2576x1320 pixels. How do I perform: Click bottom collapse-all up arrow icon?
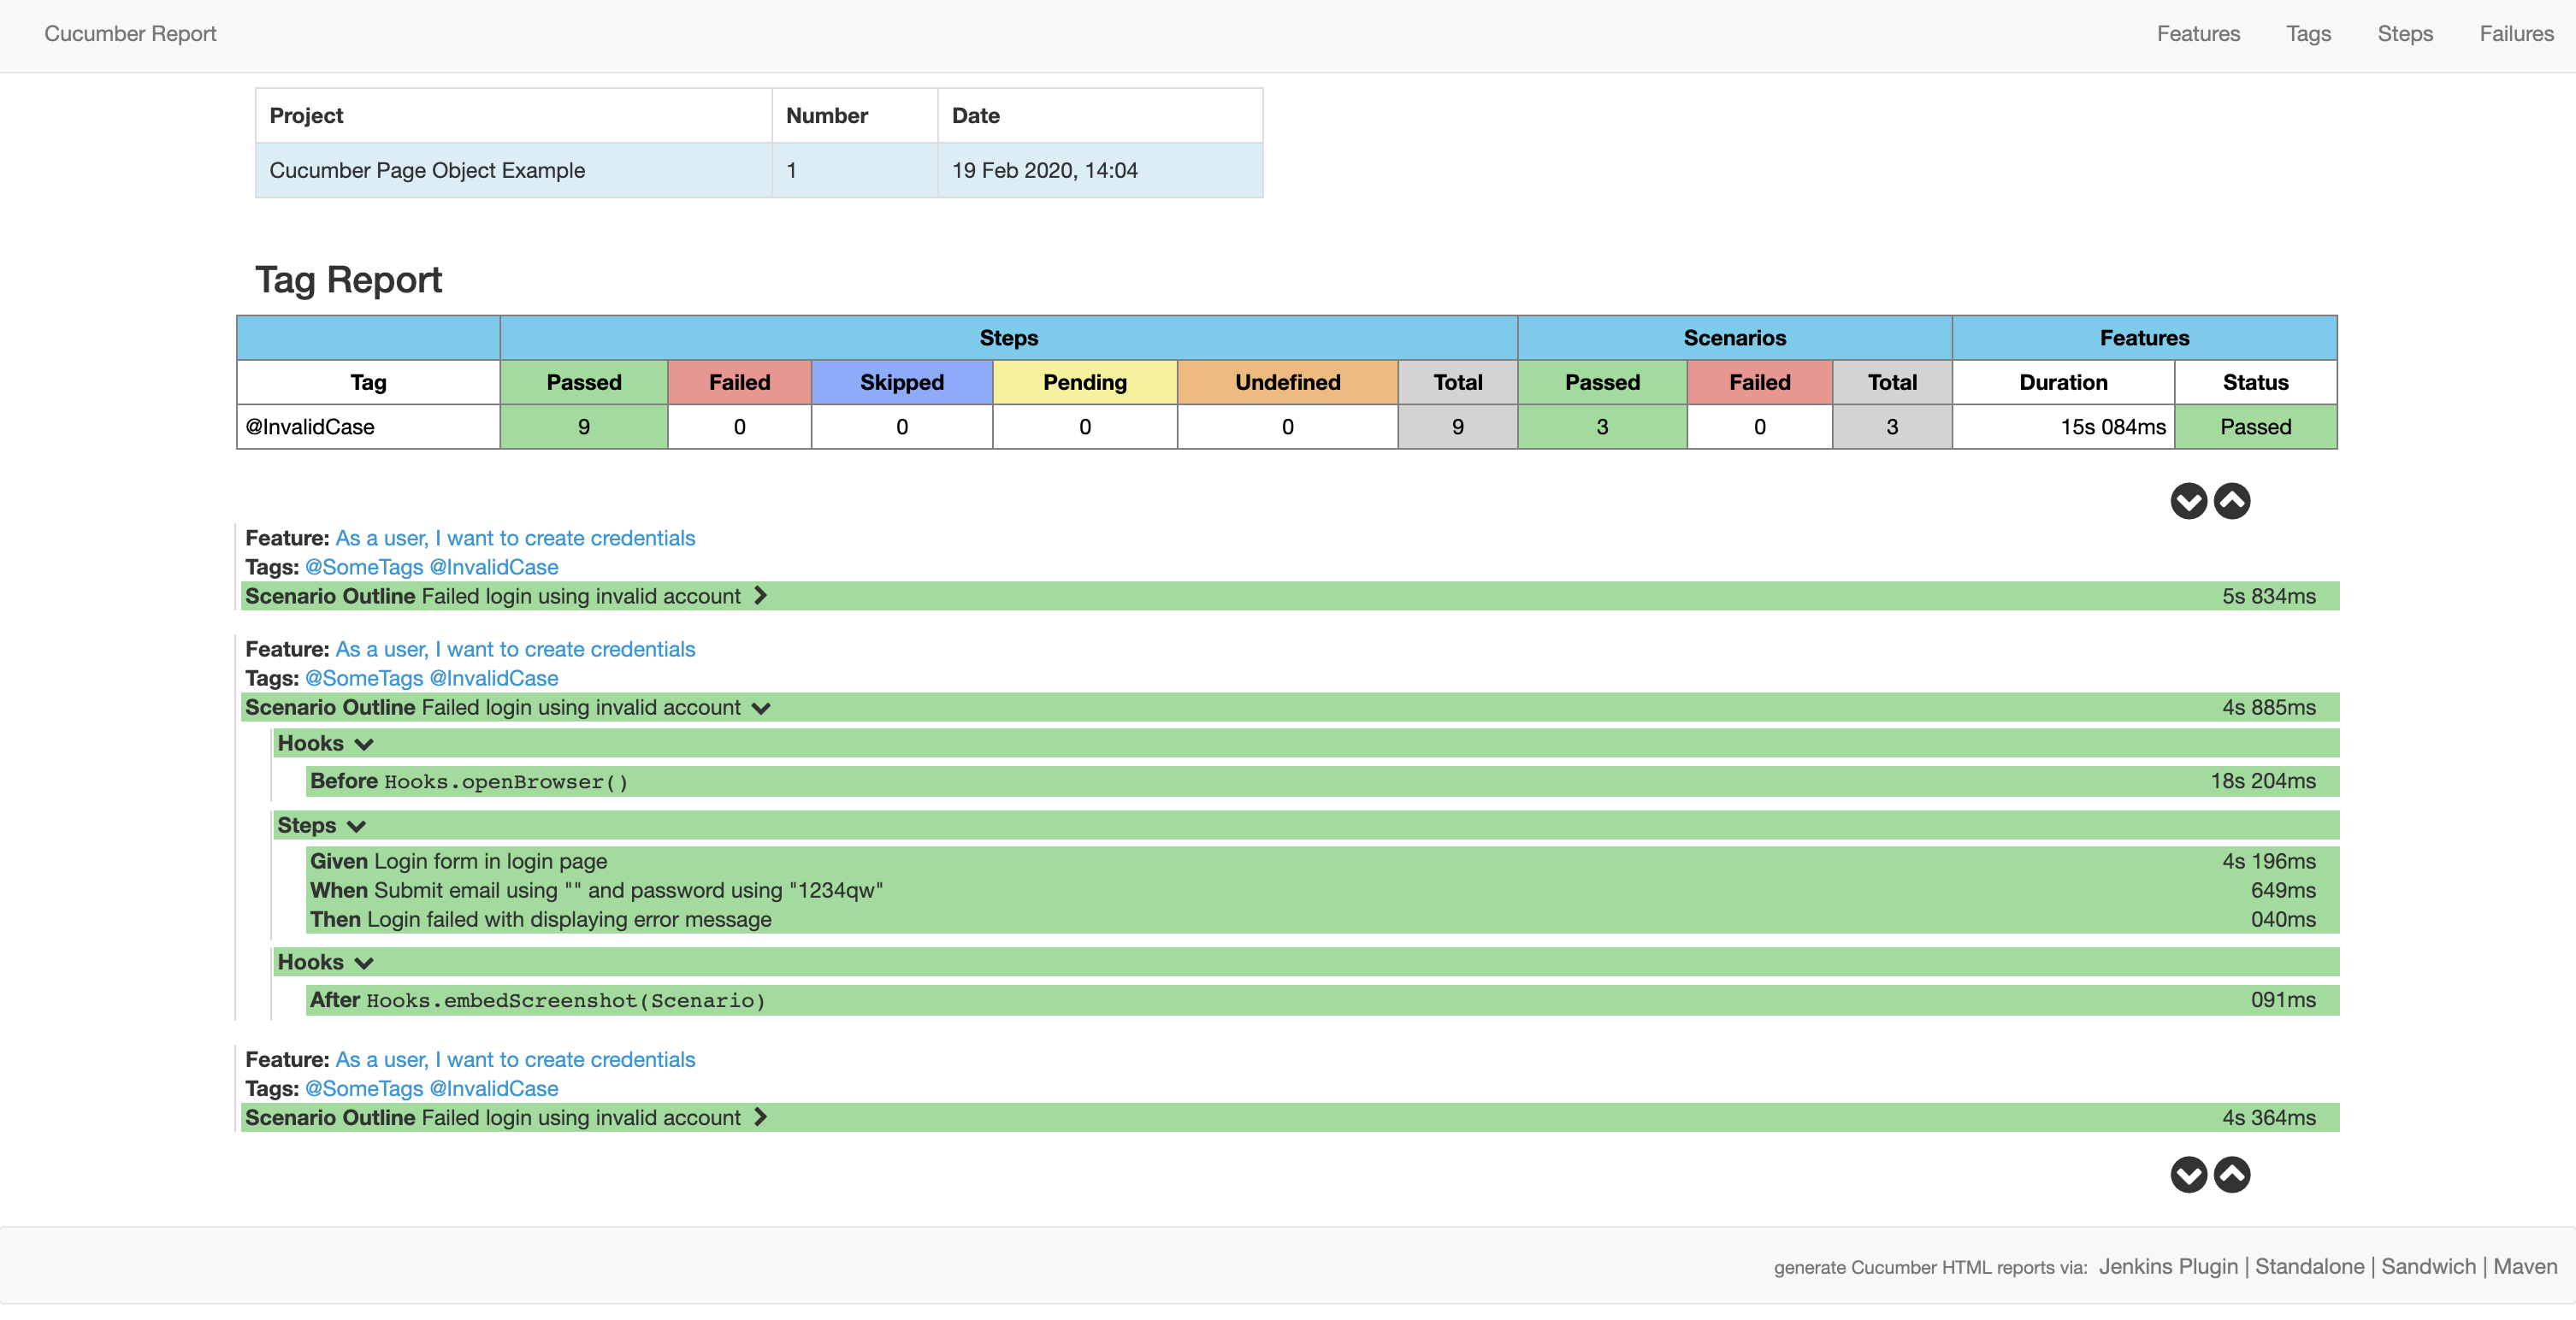click(x=2231, y=1175)
